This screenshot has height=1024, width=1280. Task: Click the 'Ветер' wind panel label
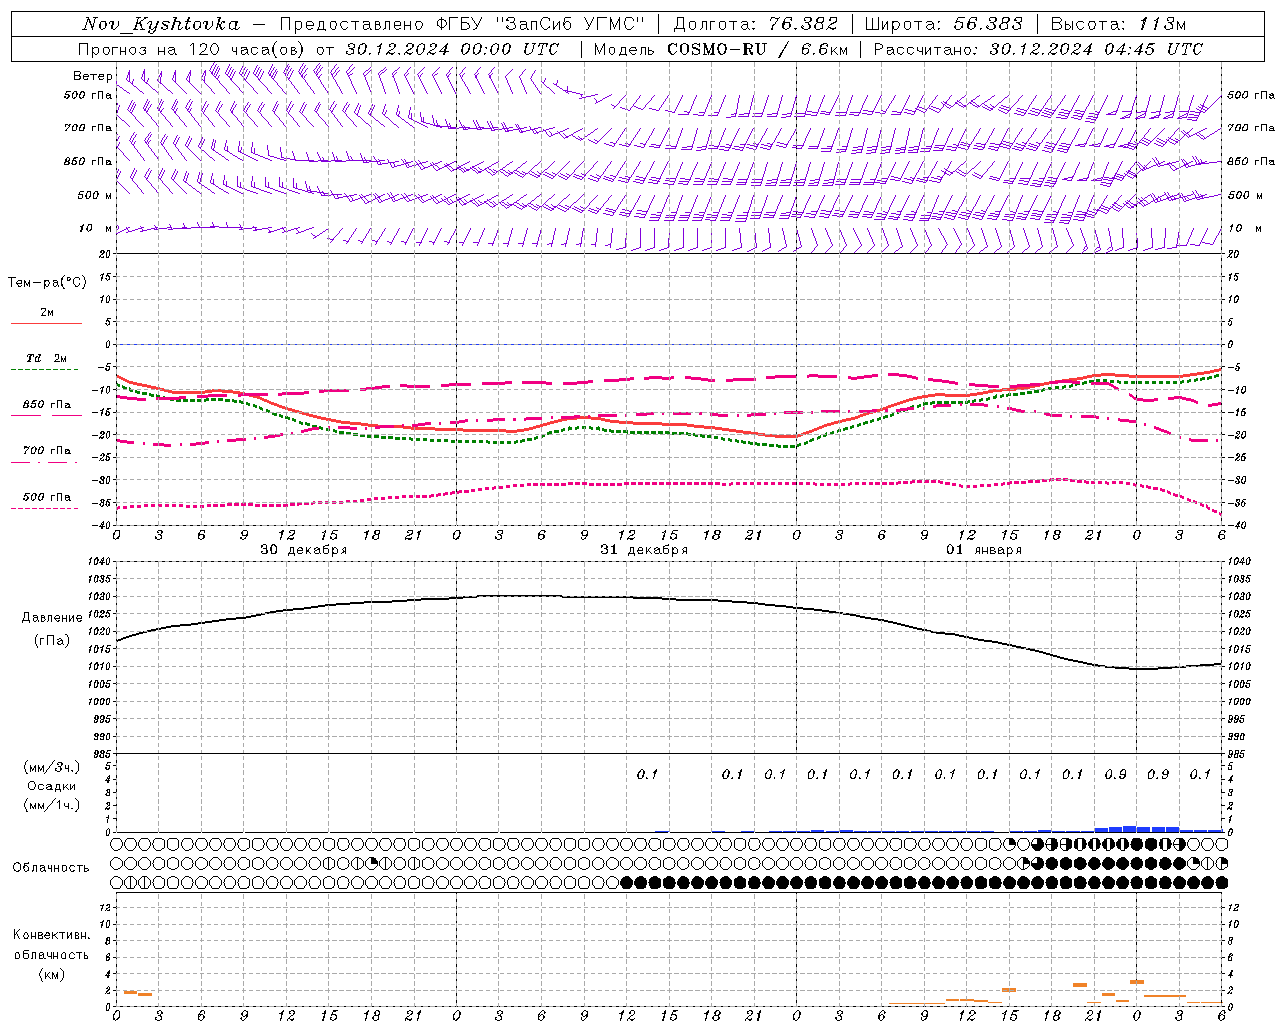click(x=92, y=76)
